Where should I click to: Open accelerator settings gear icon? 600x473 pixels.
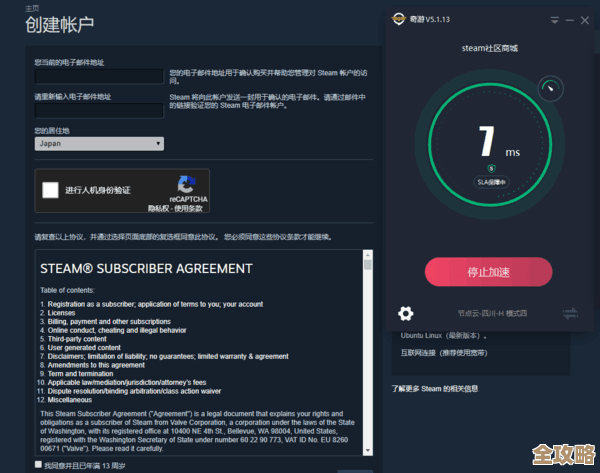click(x=406, y=313)
